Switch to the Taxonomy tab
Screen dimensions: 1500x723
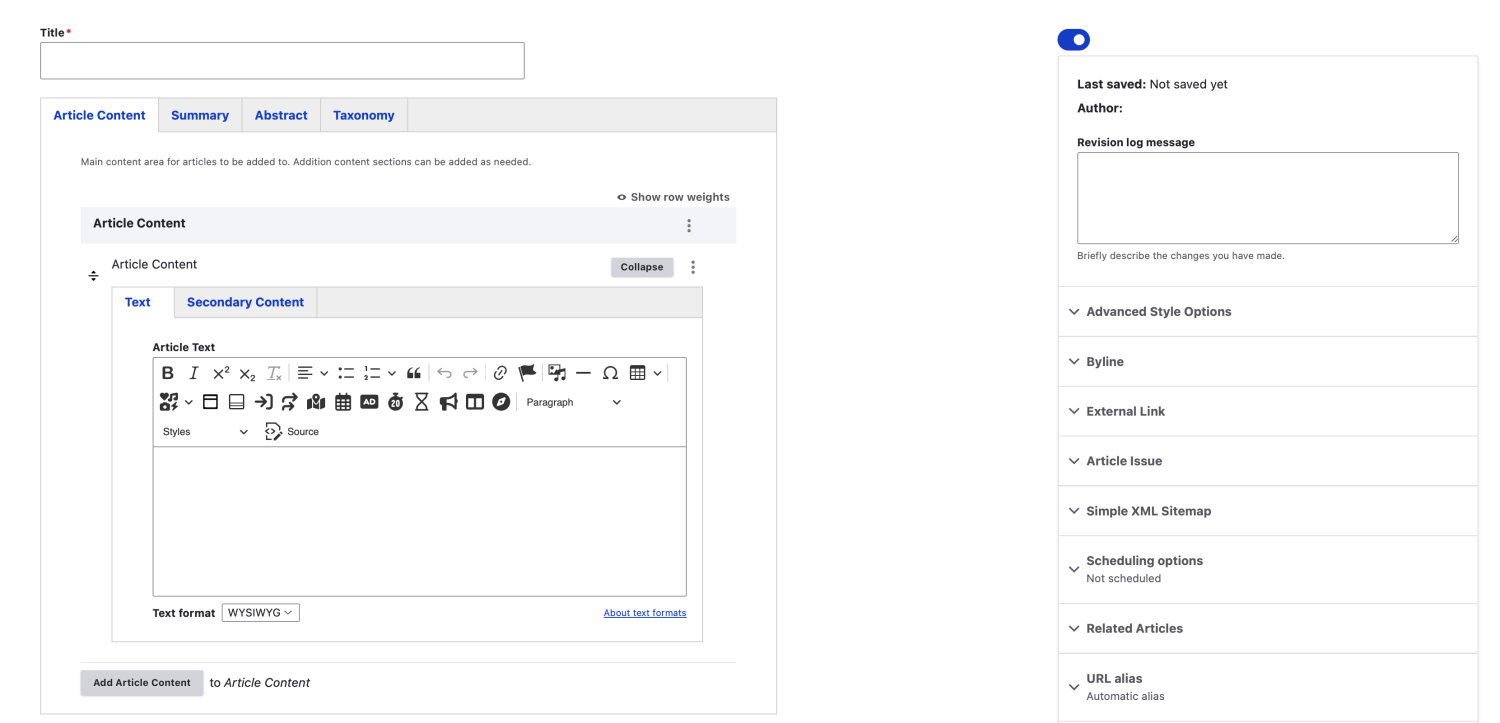[363, 115]
